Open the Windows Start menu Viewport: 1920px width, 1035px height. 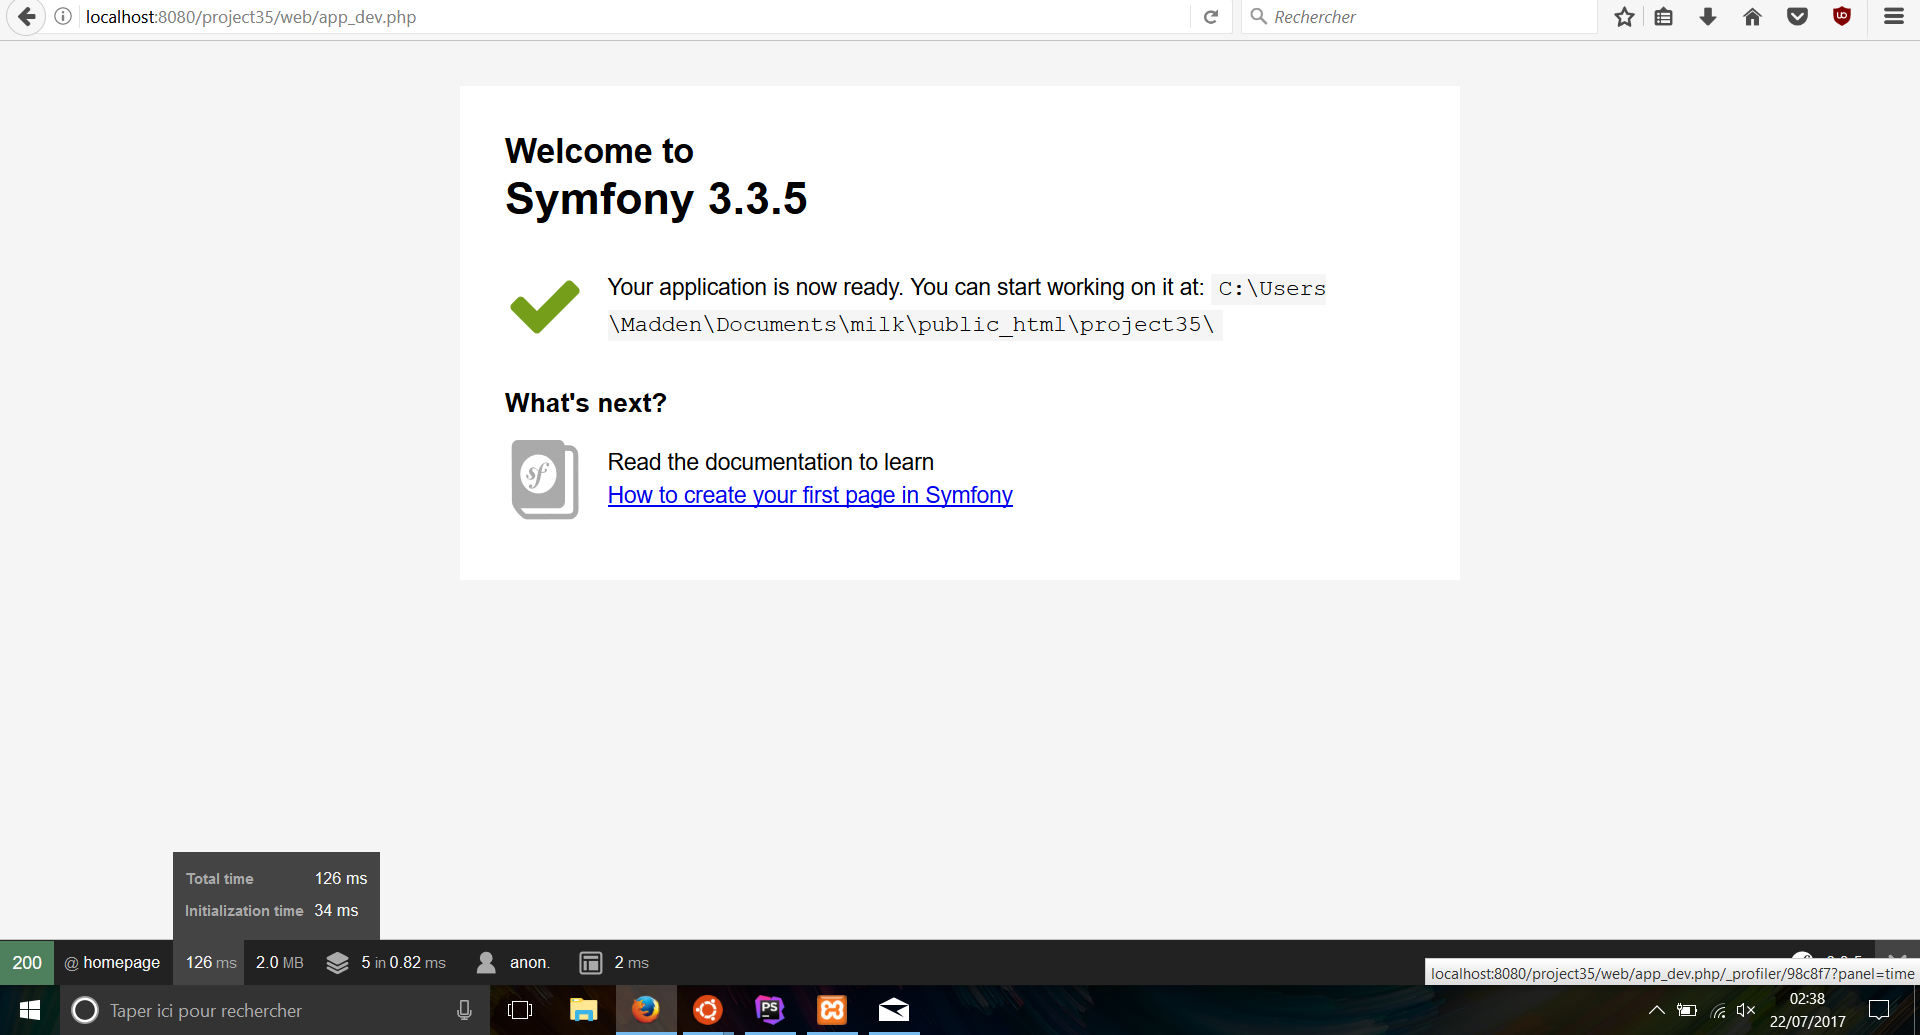click(x=29, y=1010)
